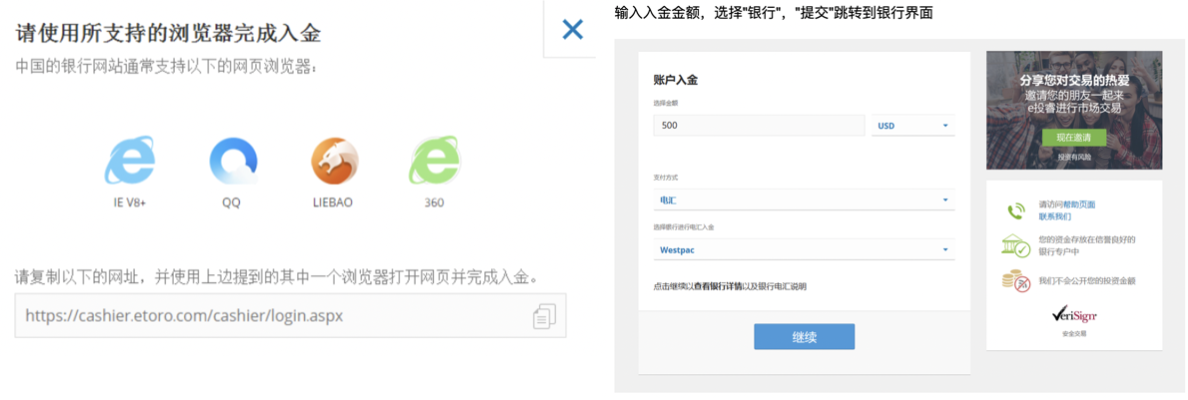Open the Westpac bank selection dropdown
Screen dimensions: 1188x400
803,249
